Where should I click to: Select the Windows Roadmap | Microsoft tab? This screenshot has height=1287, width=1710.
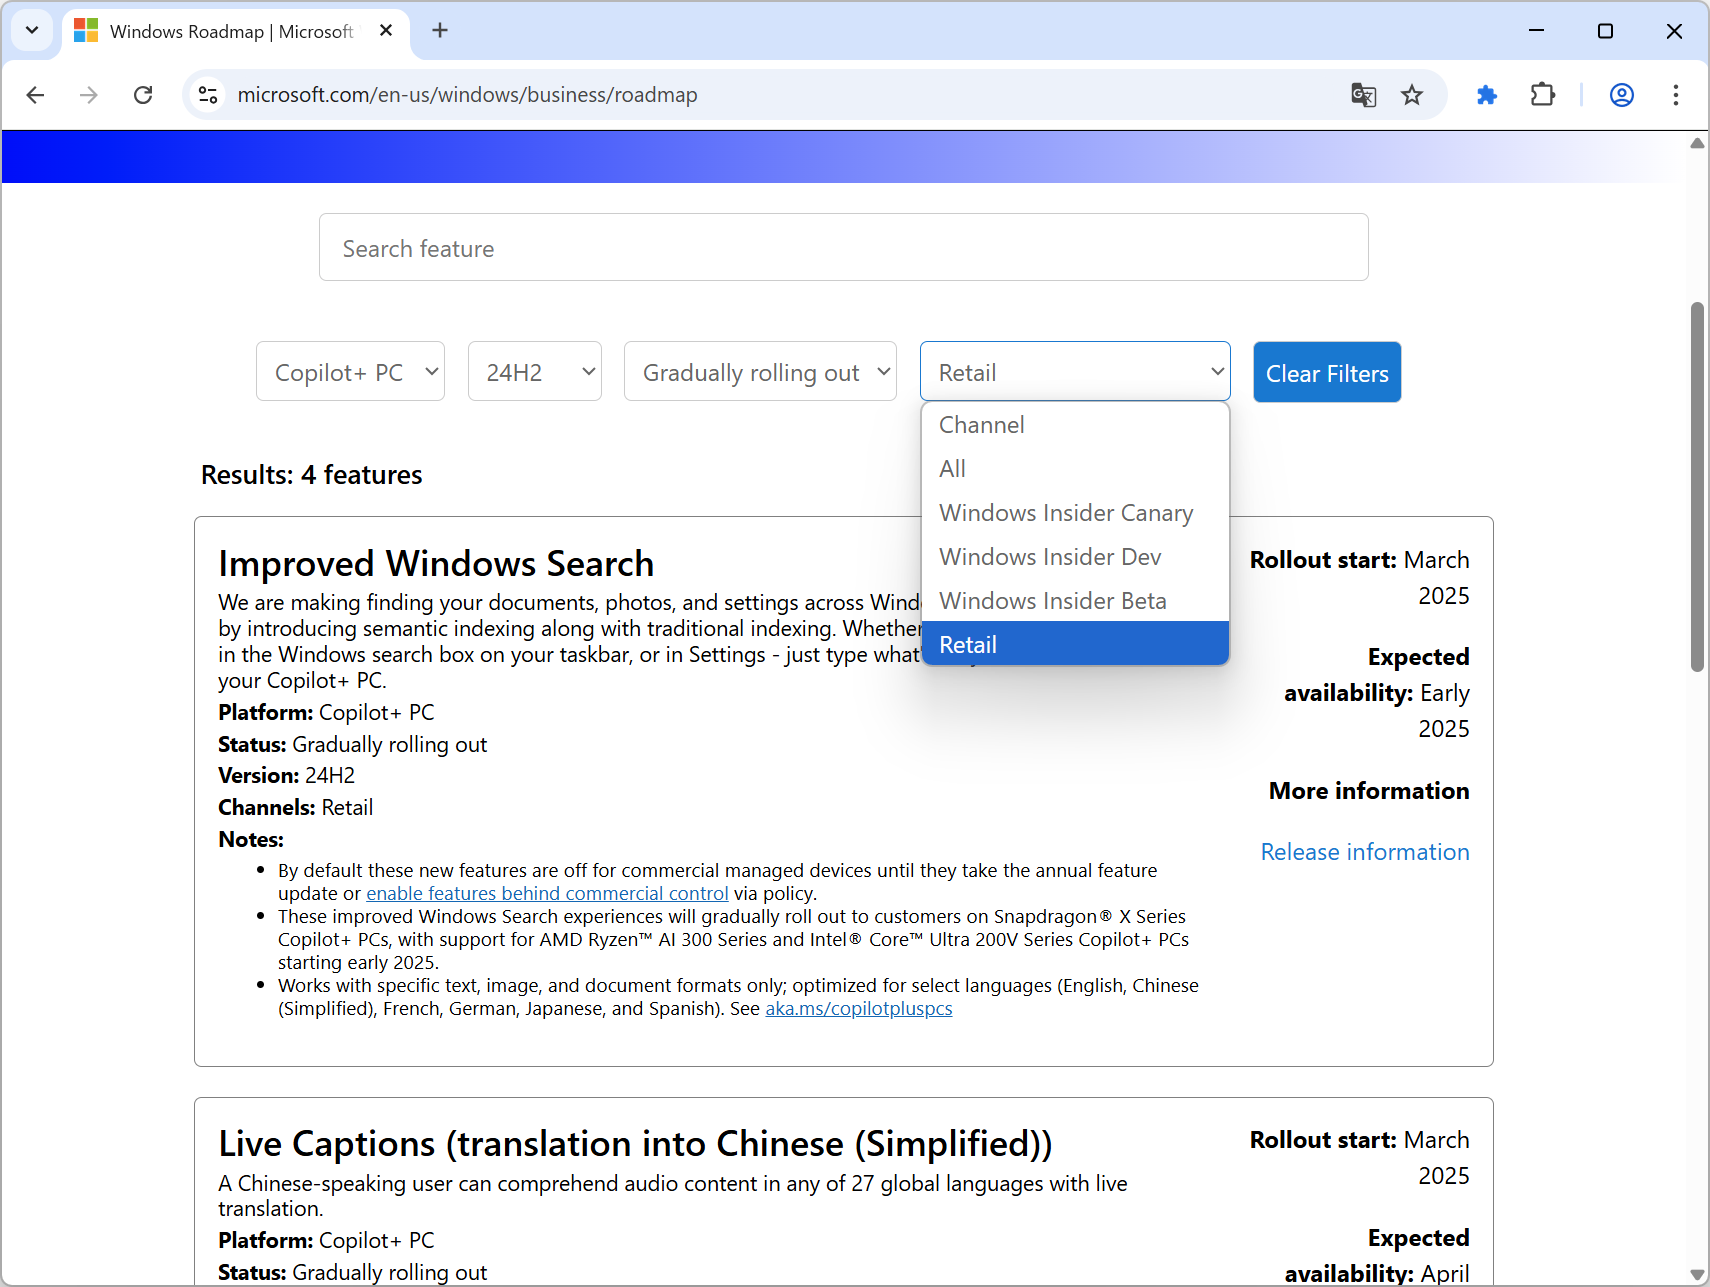pos(236,31)
